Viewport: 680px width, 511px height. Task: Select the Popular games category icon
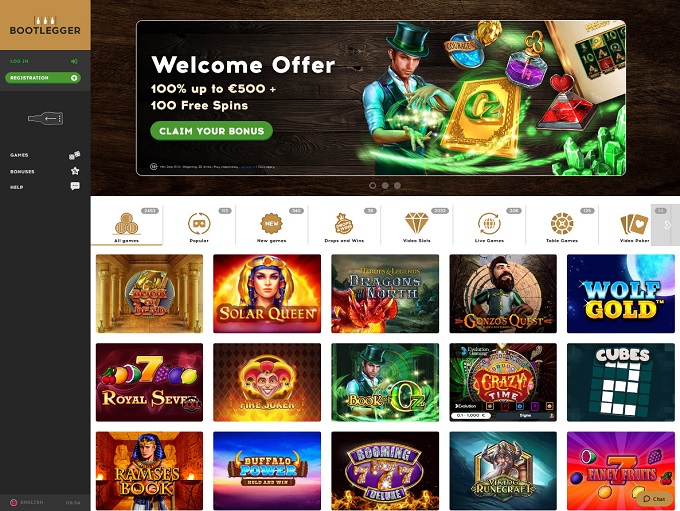199,224
